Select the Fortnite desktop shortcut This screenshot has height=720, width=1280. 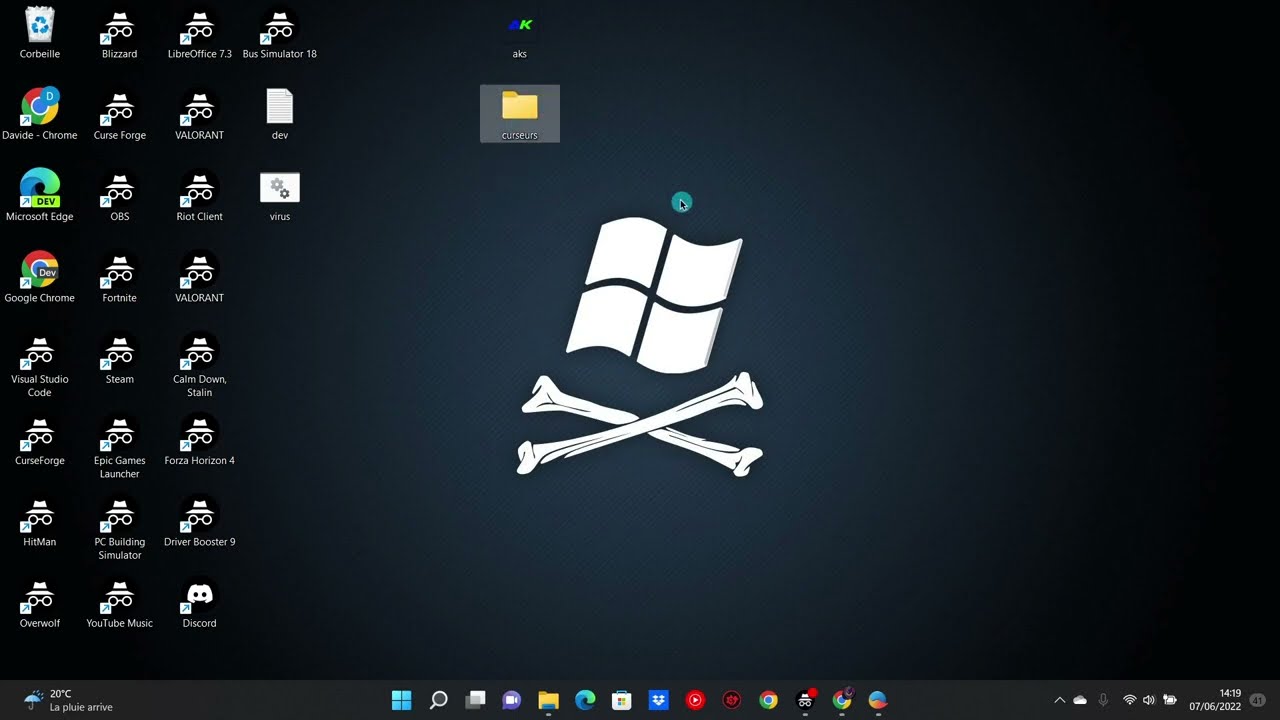[120, 277]
